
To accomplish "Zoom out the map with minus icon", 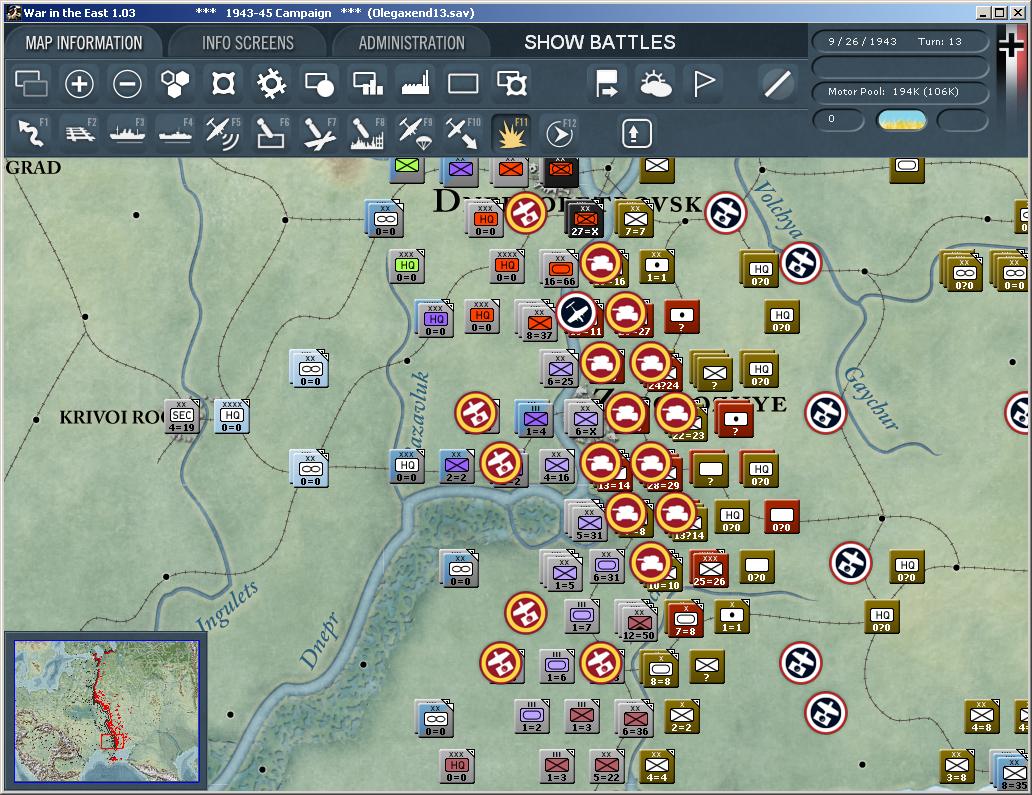I will tap(127, 84).
